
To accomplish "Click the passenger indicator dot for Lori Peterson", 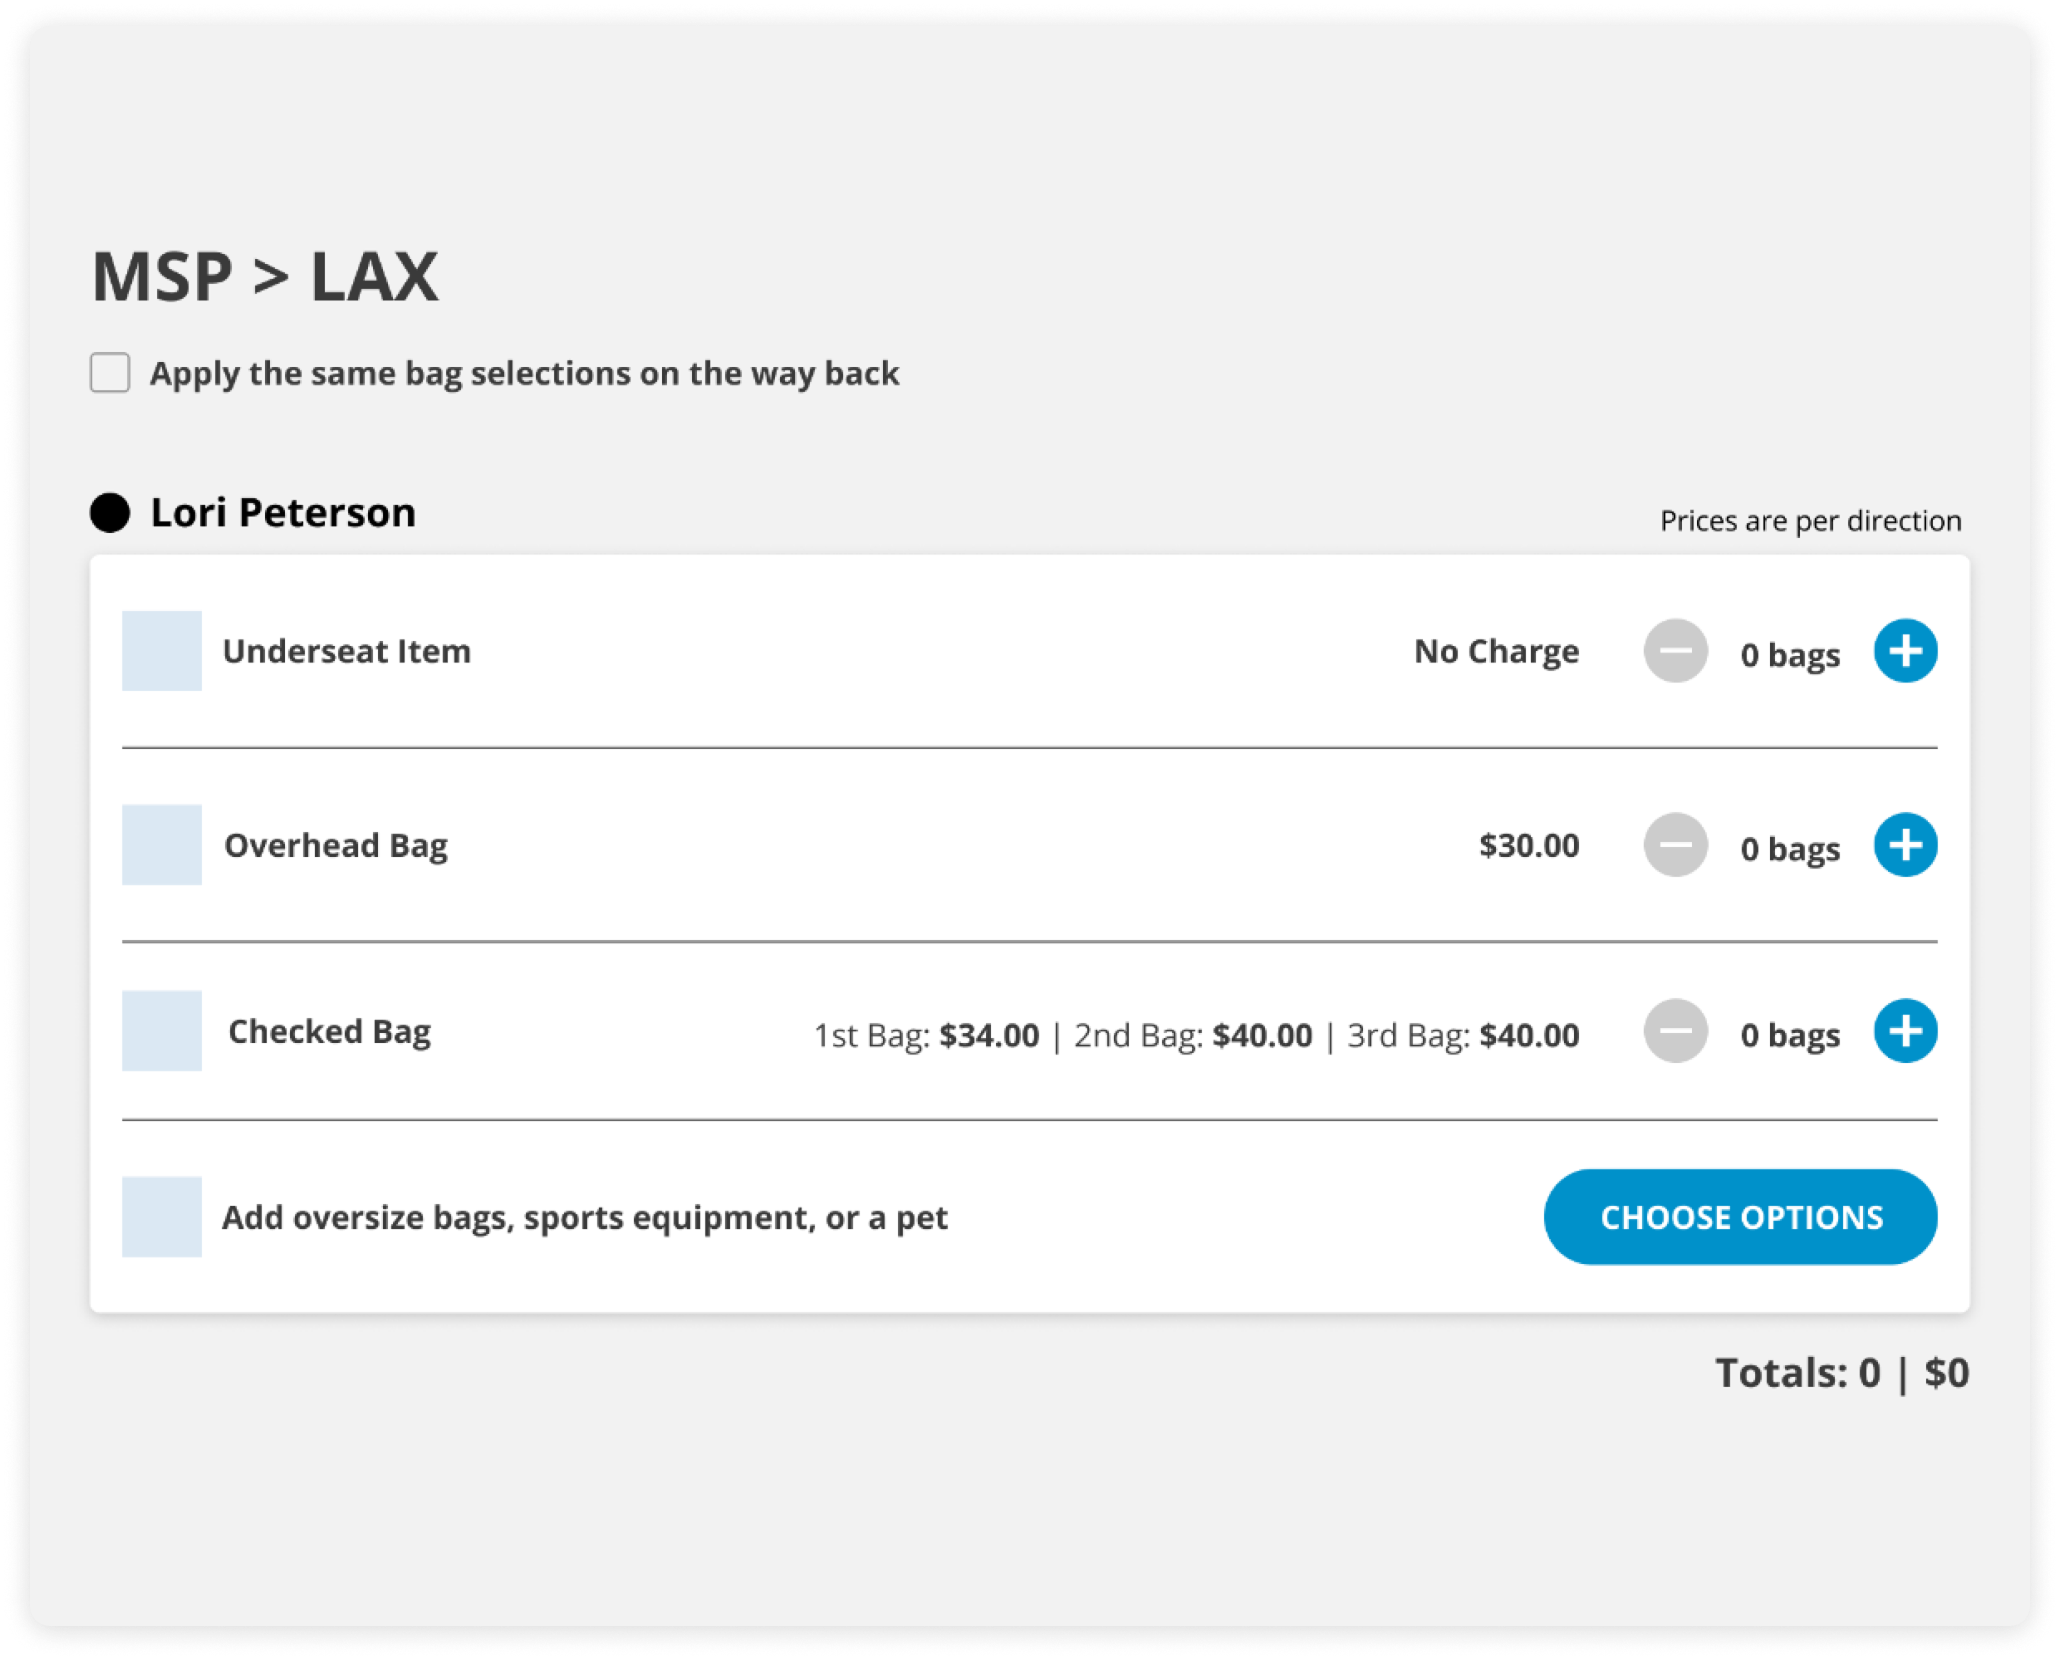I will point(110,511).
